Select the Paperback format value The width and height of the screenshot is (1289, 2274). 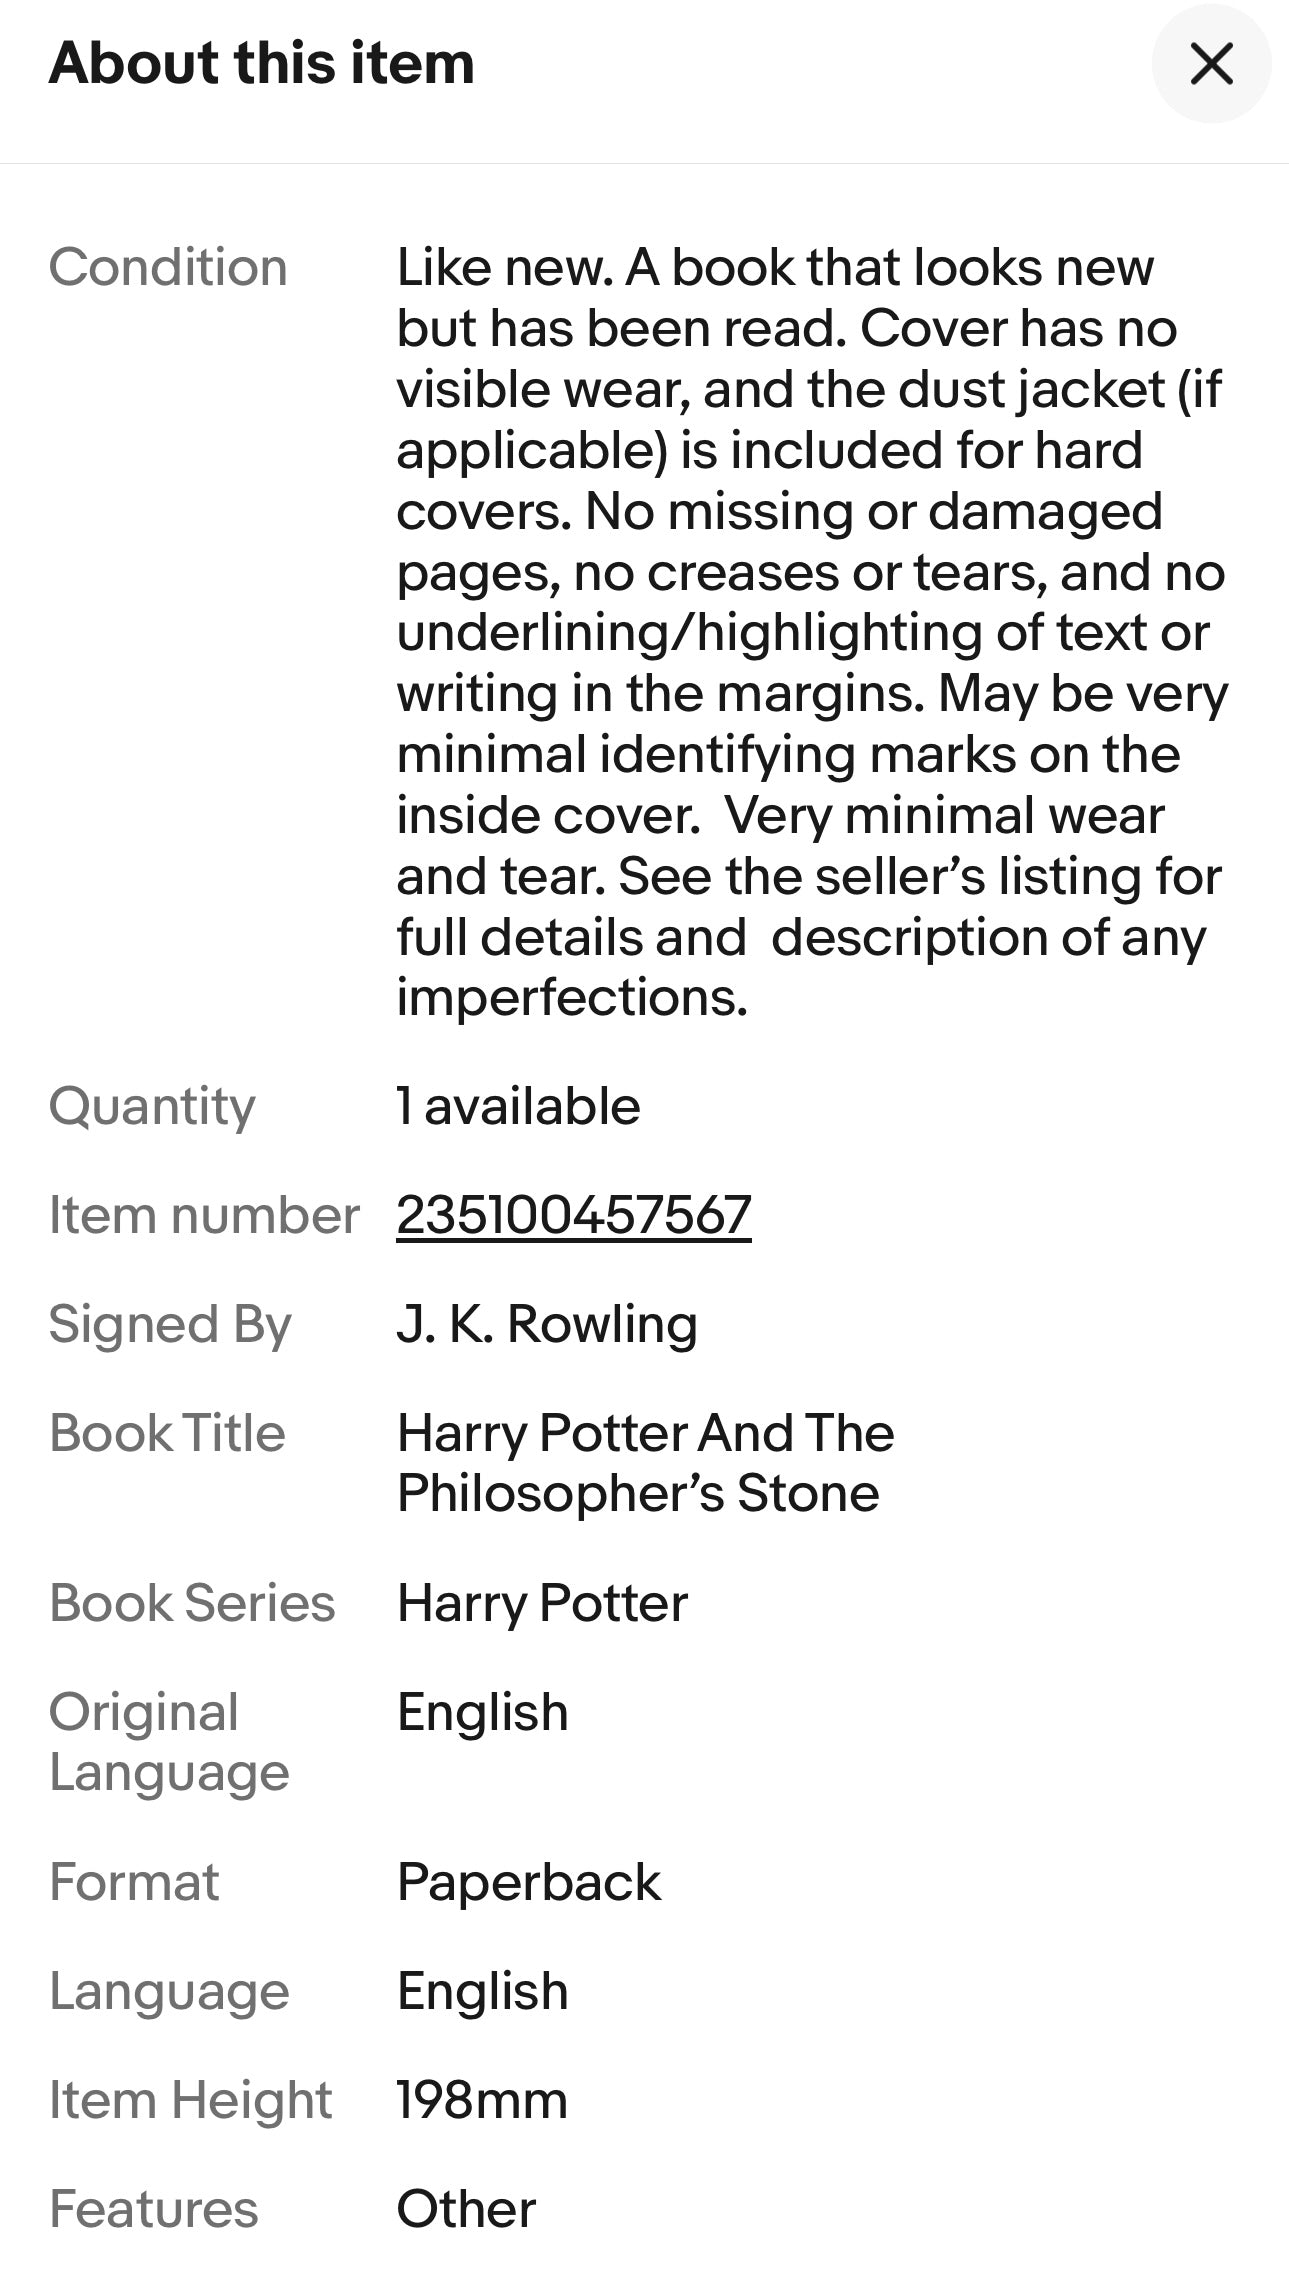tap(528, 1882)
